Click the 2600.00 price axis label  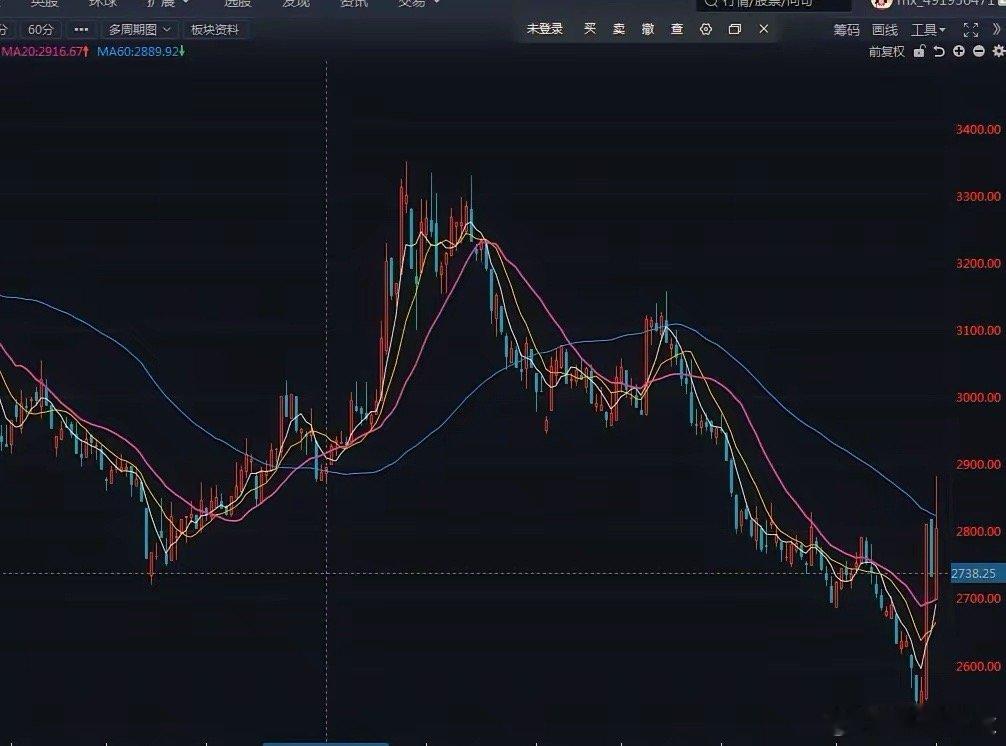pyautogui.click(x=978, y=666)
